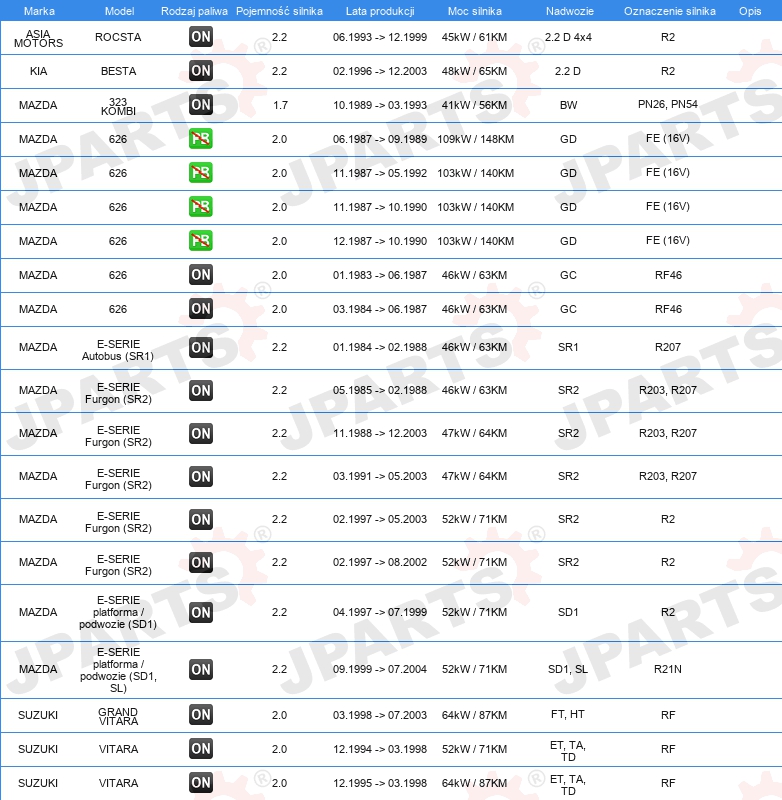Click date range 06.1987 -> 09.1989
782x800 pixels.
[380, 139]
